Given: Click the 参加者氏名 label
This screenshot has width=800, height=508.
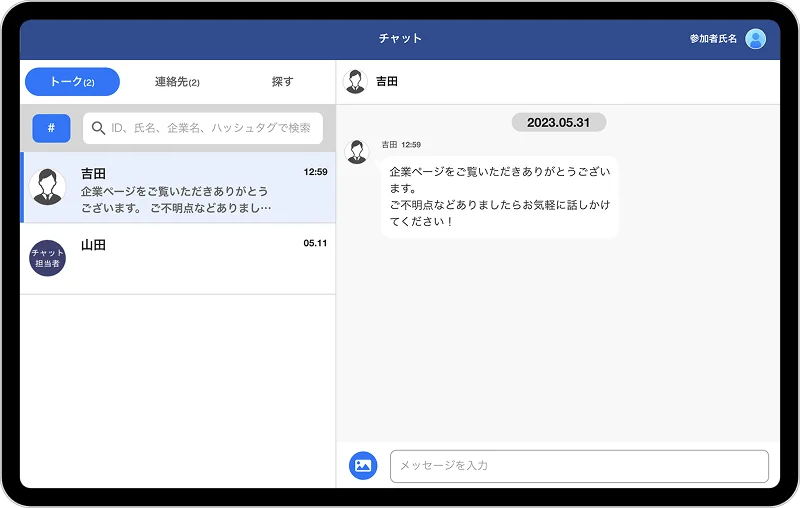Looking at the screenshot, I should (x=712, y=39).
